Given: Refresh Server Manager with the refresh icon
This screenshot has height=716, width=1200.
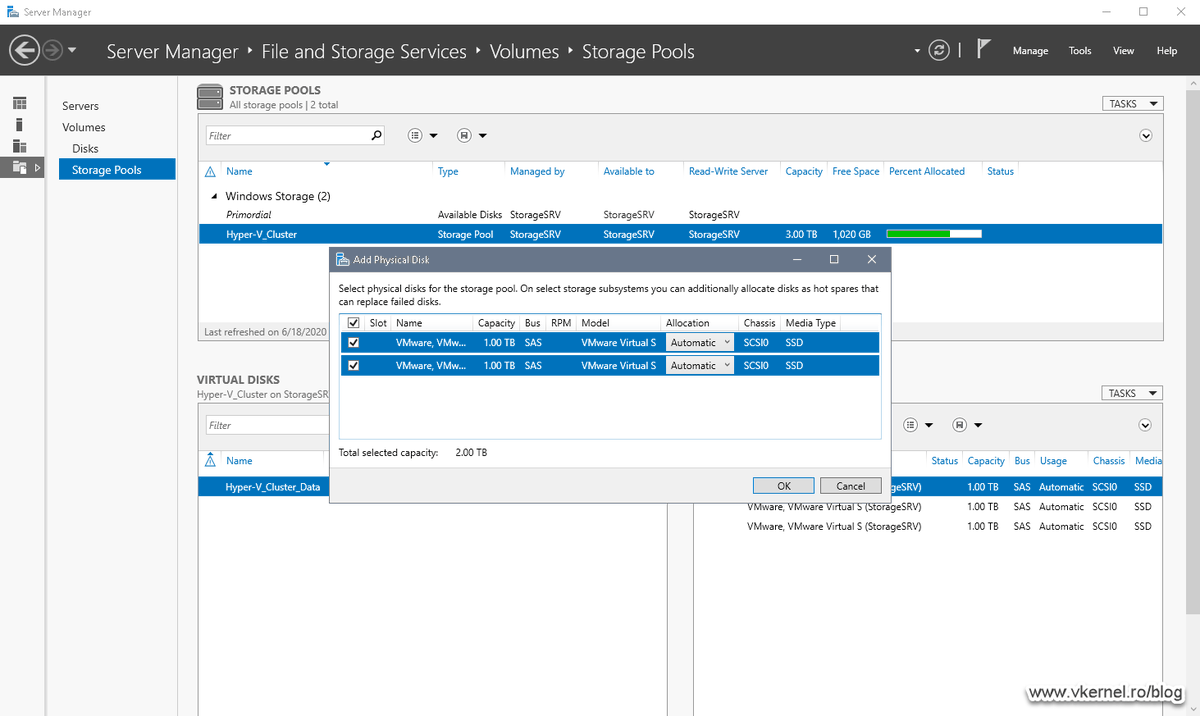Looking at the screenshot, I should (x=938, y=50).
